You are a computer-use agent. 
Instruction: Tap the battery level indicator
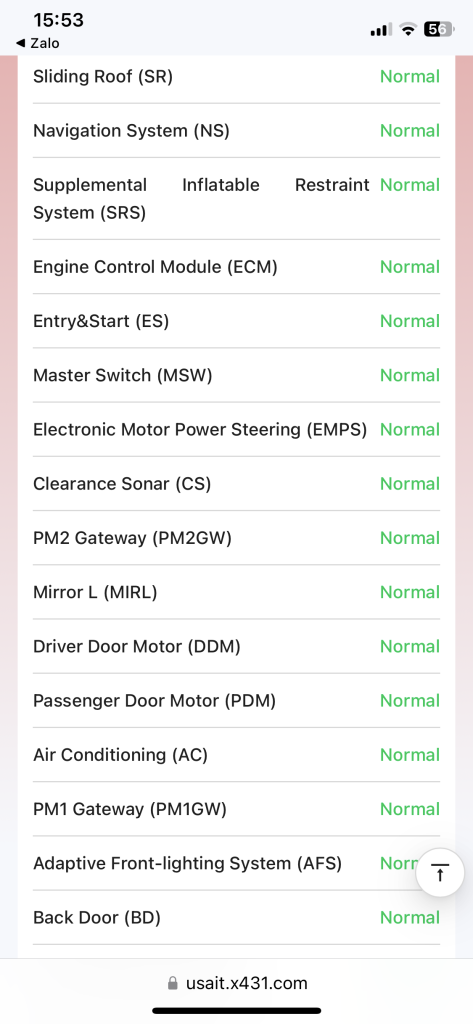(438, 29)
